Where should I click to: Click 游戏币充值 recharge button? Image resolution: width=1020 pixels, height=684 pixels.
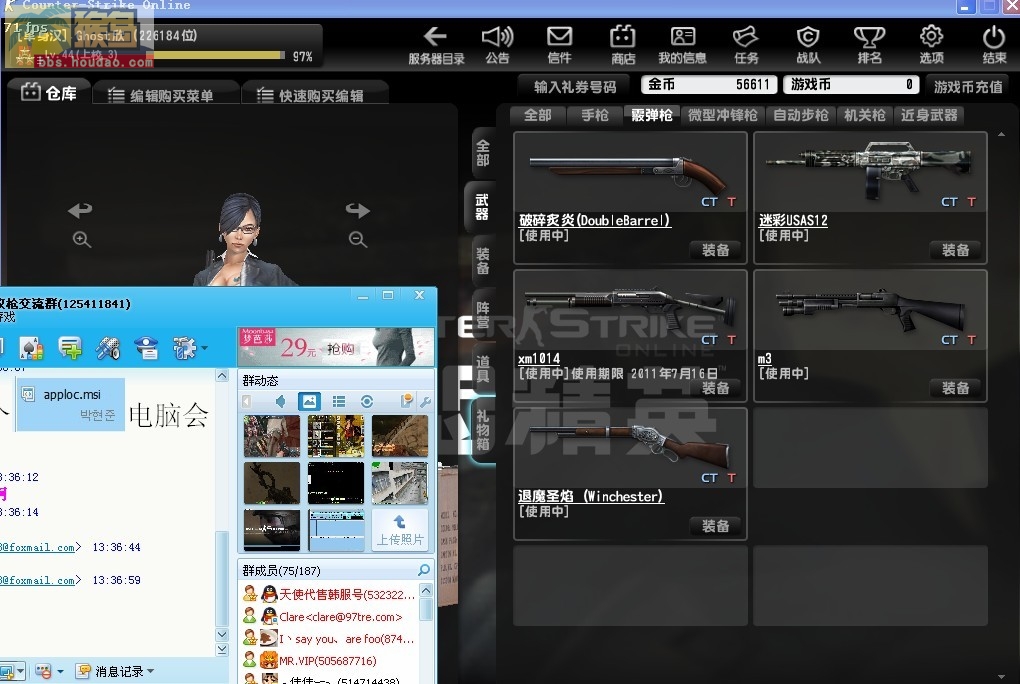point(968,86)
